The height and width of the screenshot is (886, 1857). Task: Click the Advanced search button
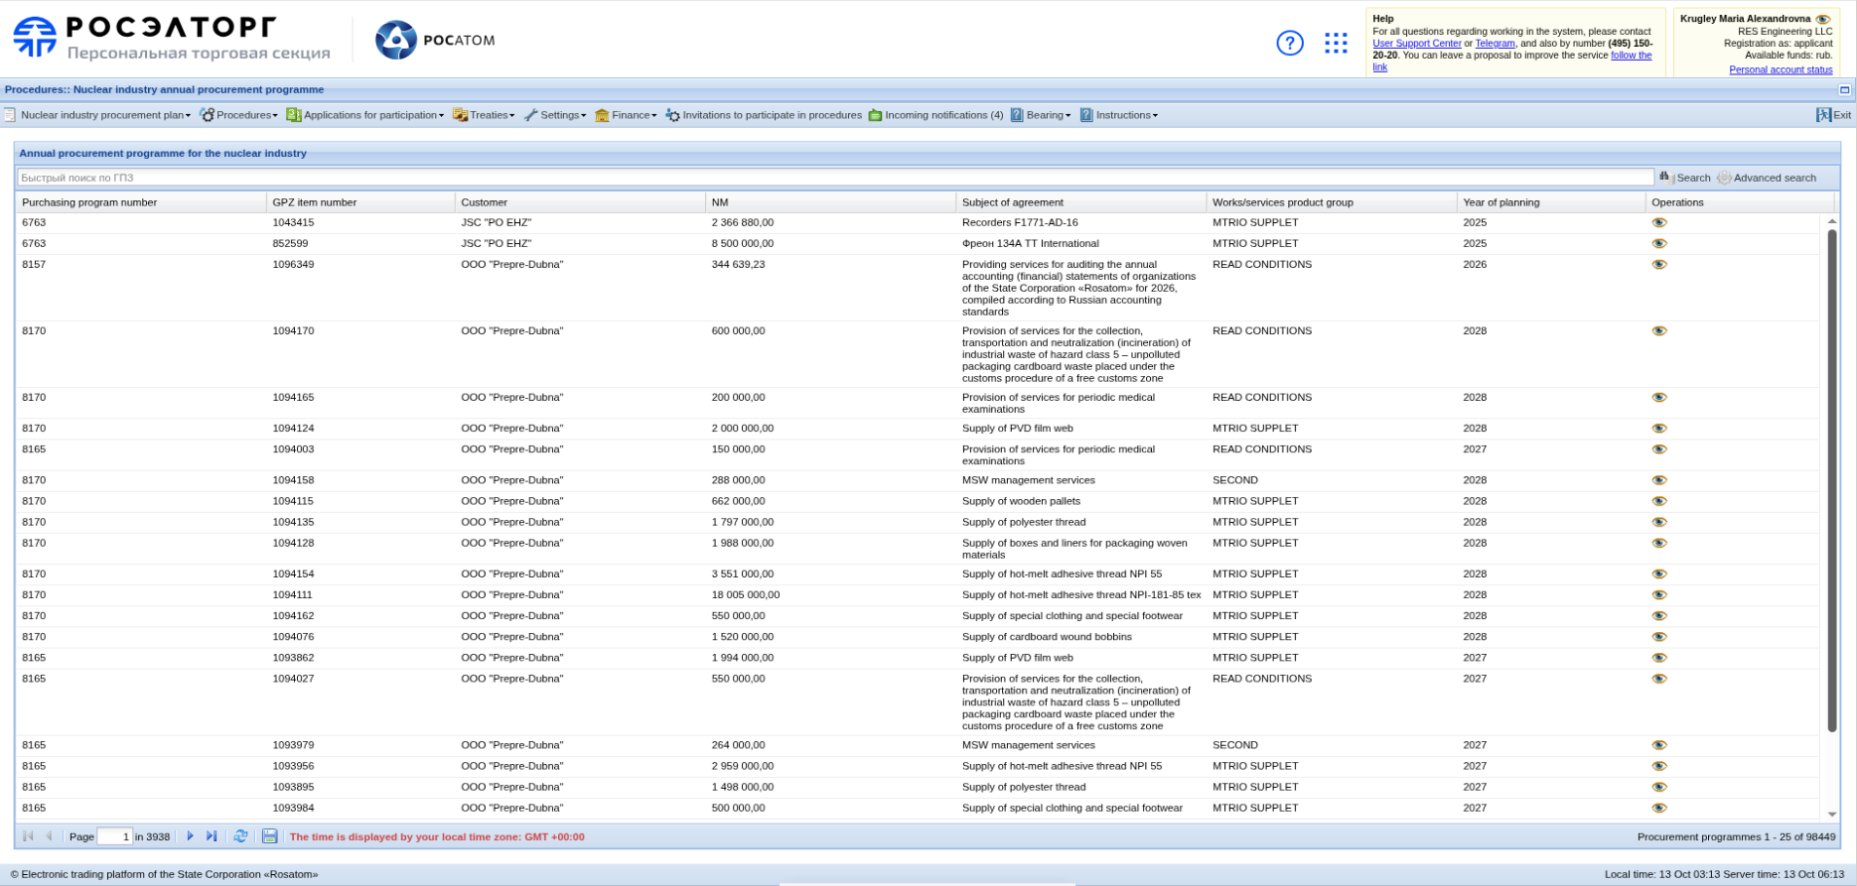(x=1767, y=178)
